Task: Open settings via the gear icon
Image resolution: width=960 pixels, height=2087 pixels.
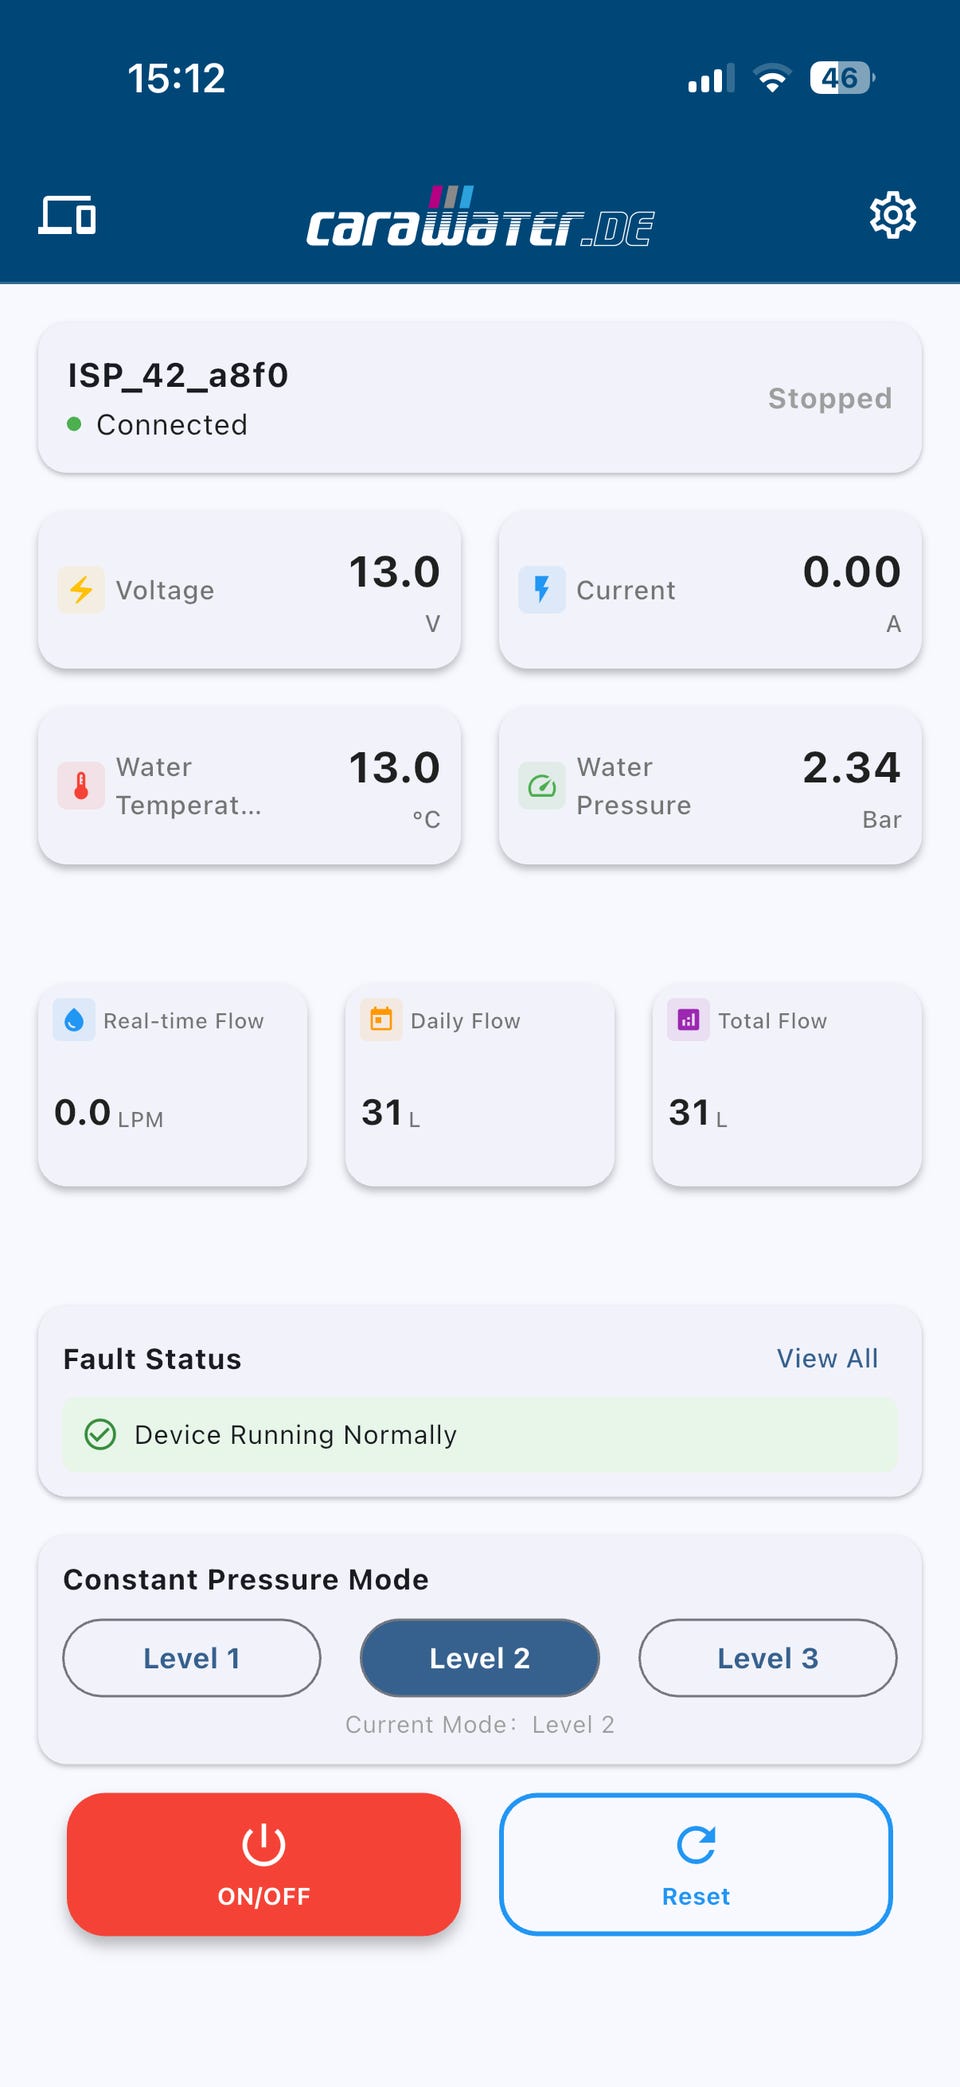Action: (892, 215)
